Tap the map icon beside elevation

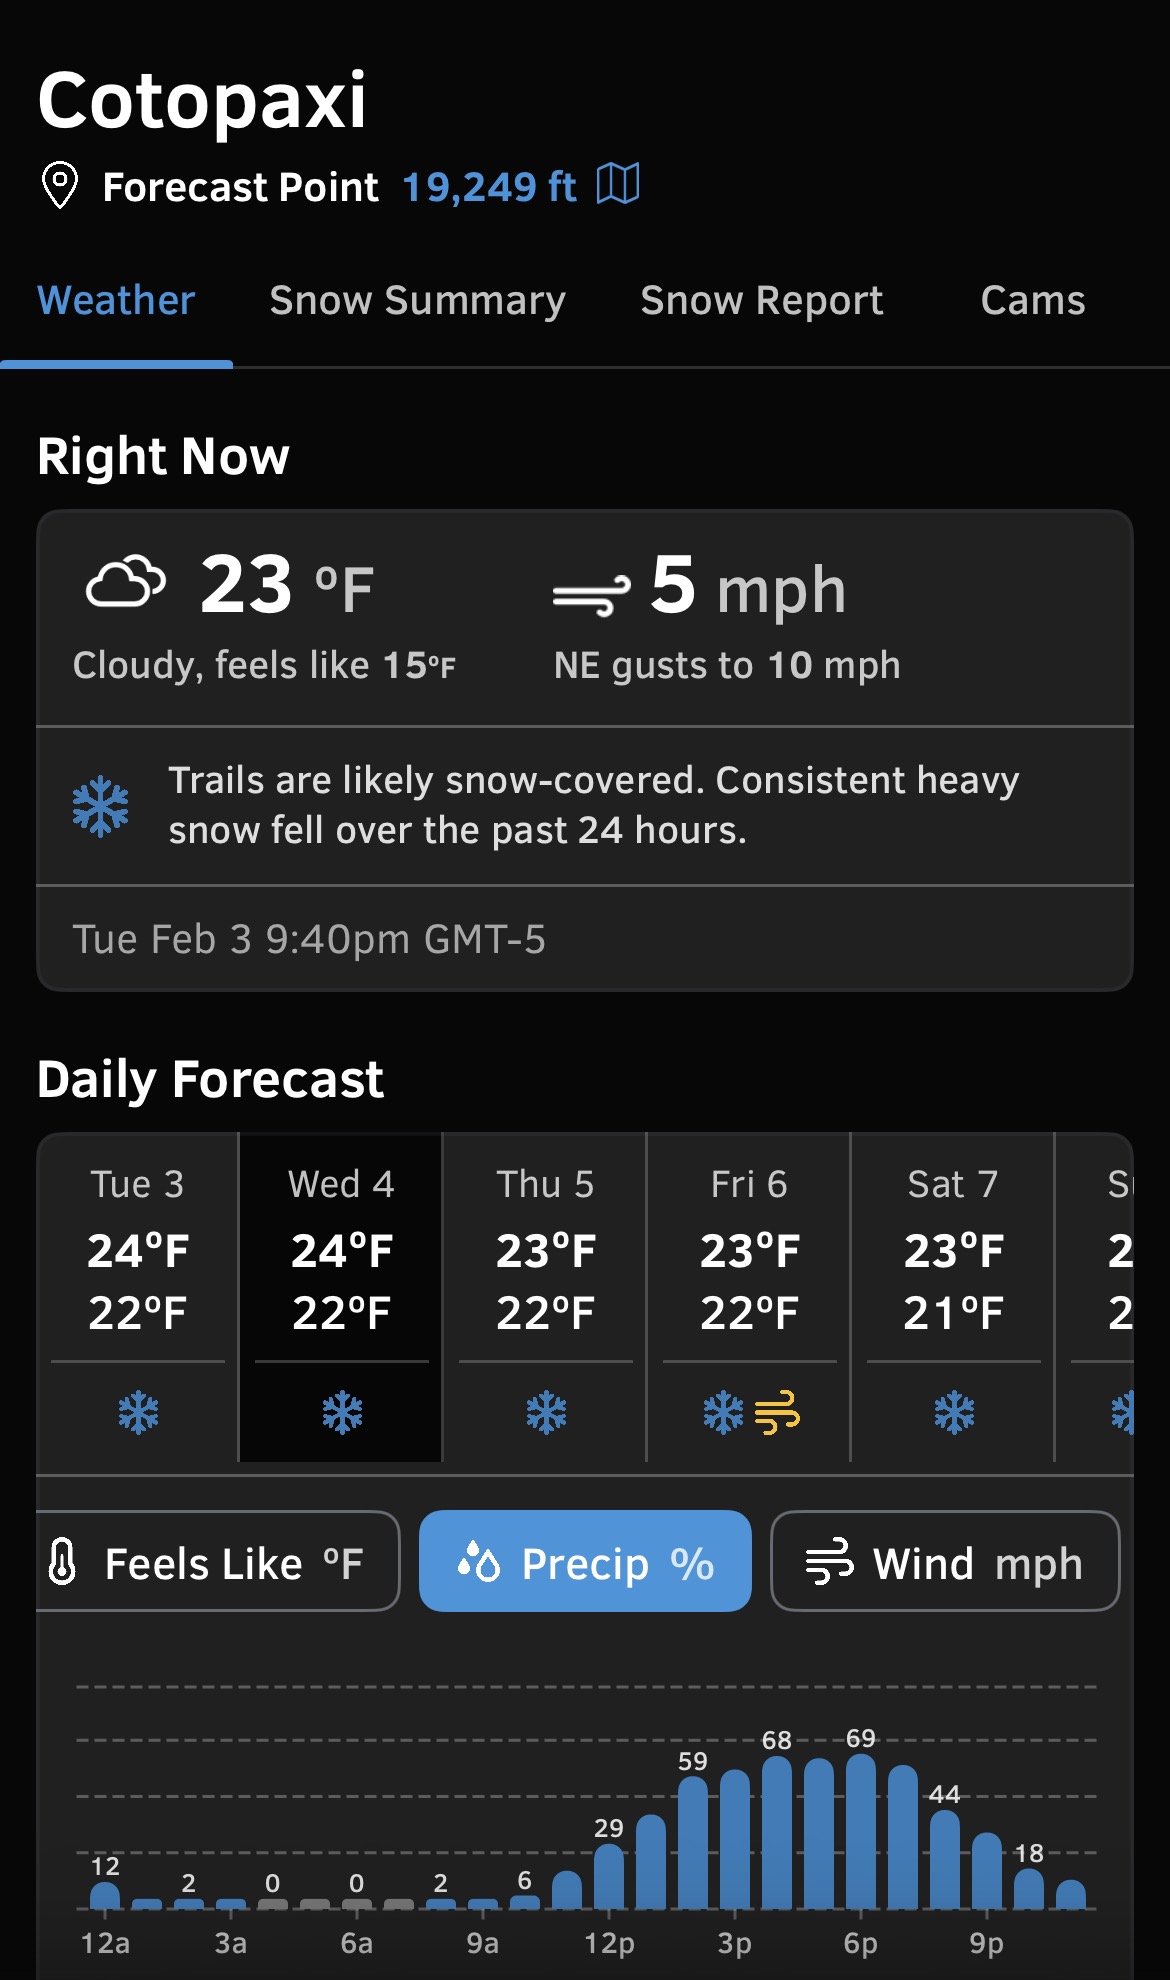pyautogui.click(x=618, y=185)
